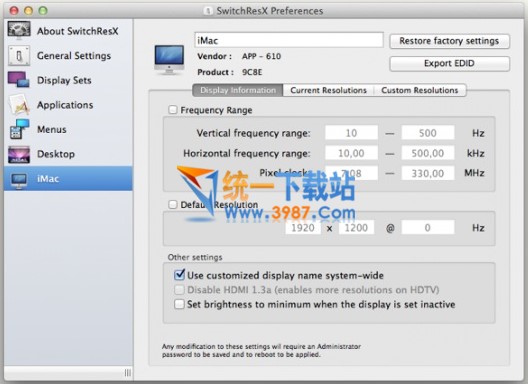528x384 pixels.
Task: Click Restore factory settings button
Action: (449, 41)
